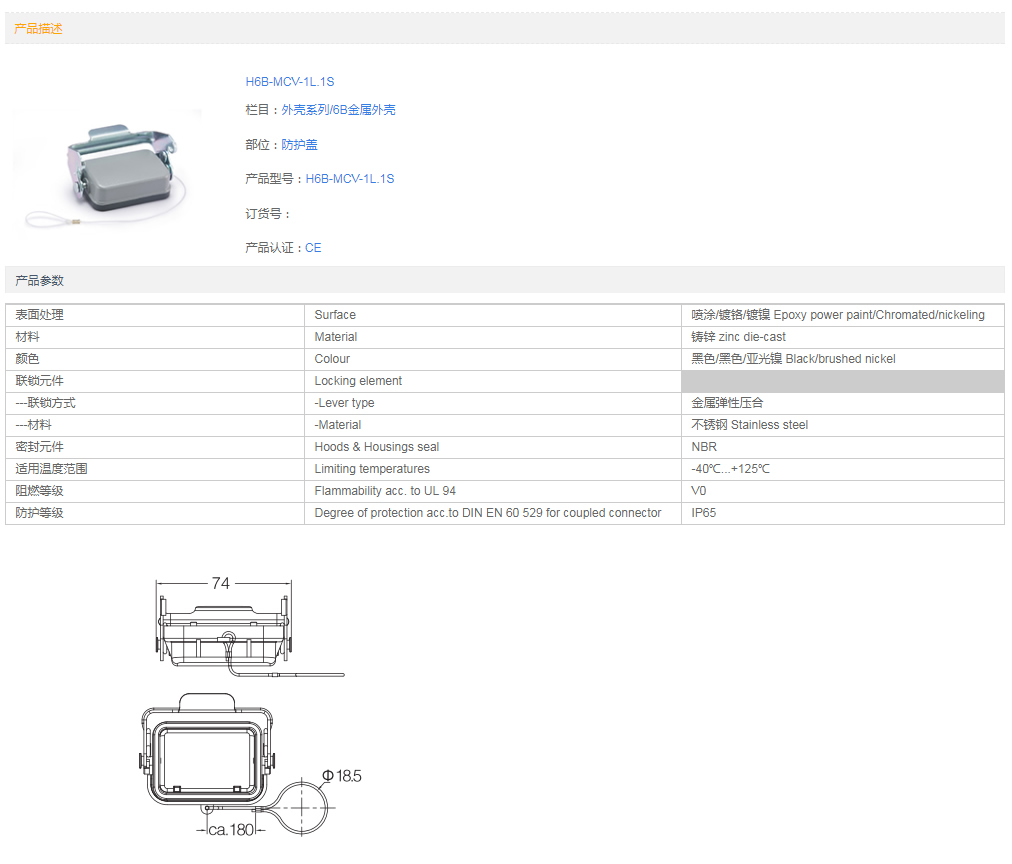Click the CE certification text
Image resolution: width=1012 pixels, height=864 pixels.
[313, 248]
